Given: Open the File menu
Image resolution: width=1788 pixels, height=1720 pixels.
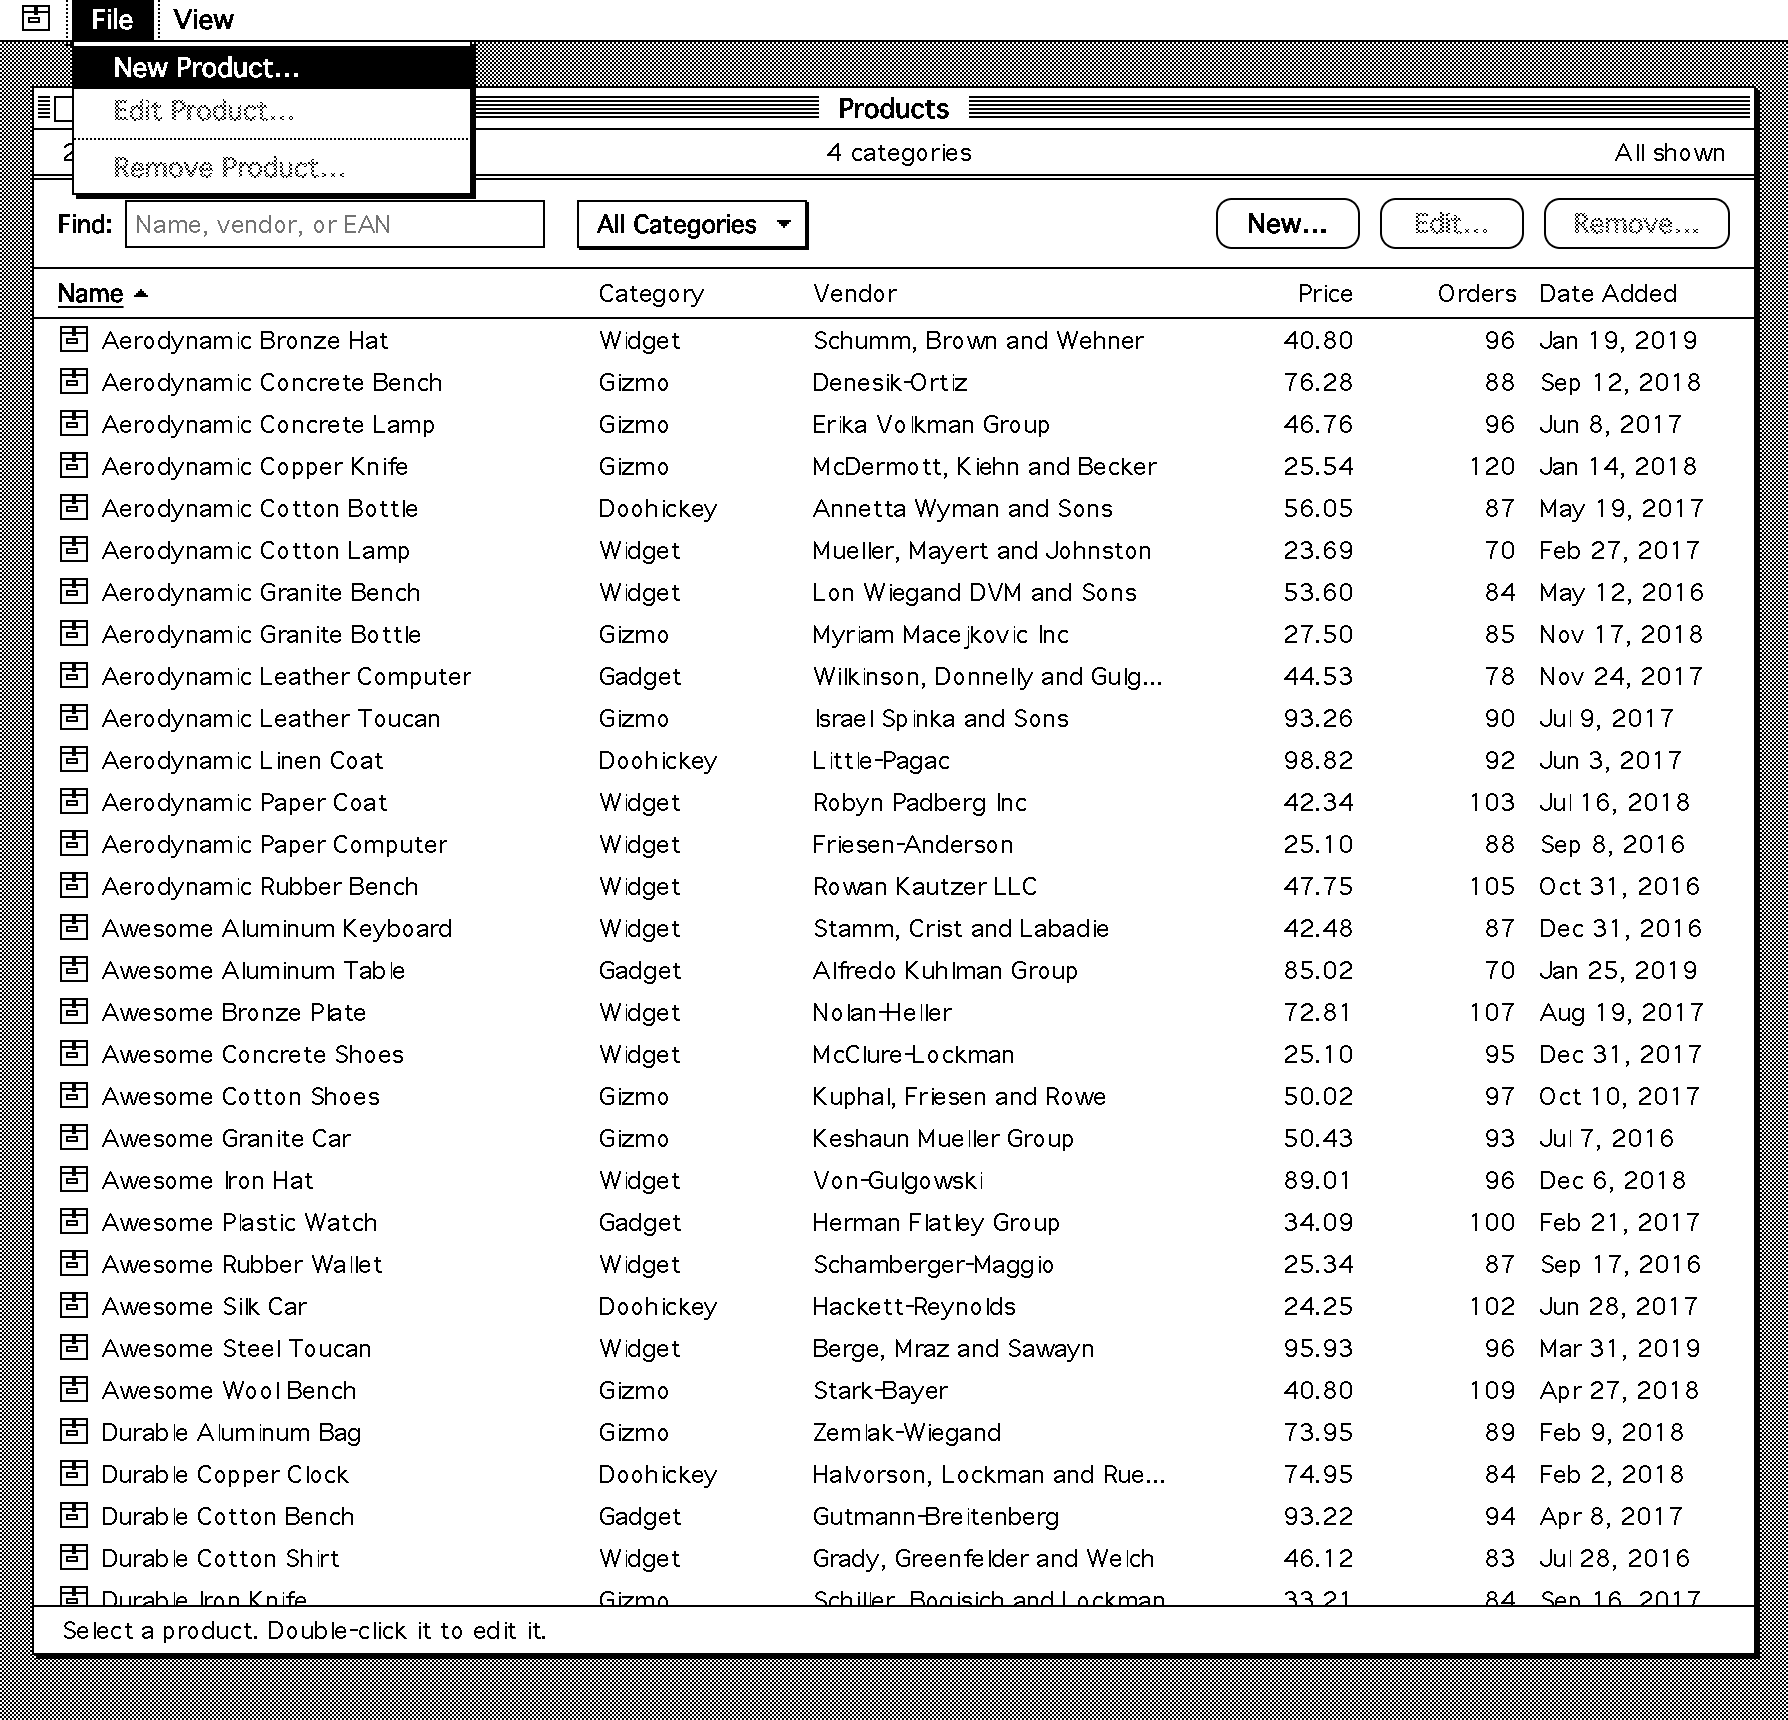Looking at the screenshot, I should (x=112, y=20).
